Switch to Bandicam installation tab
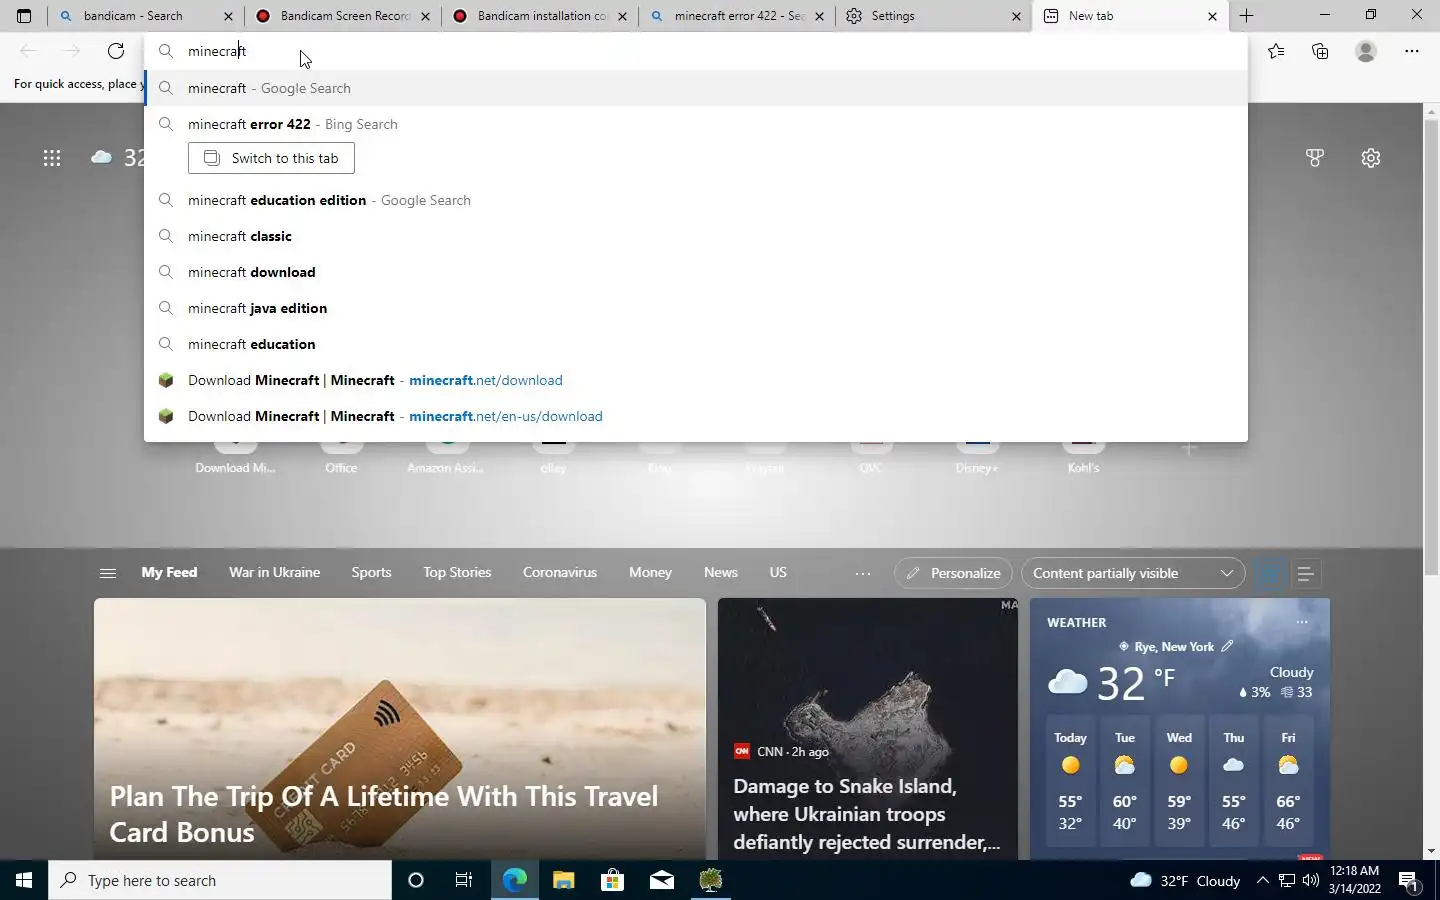The image size is (1440, 900). pyautogui.click(x=541, y=16)
